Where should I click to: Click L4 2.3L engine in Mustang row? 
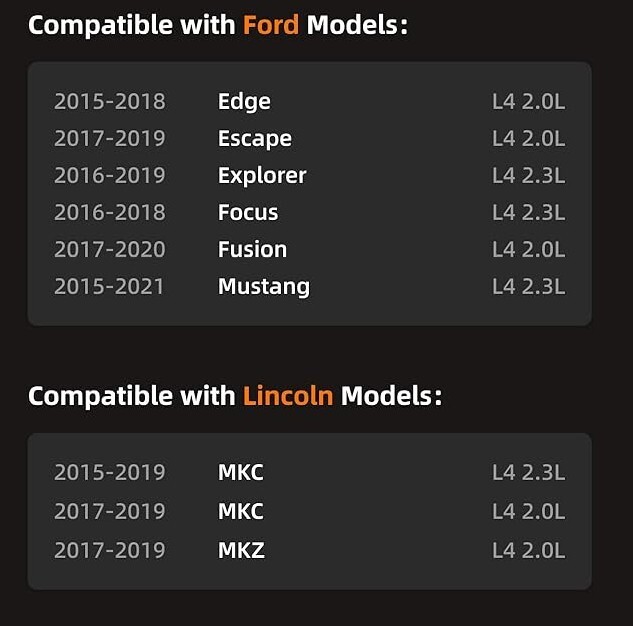pos(528,286)
